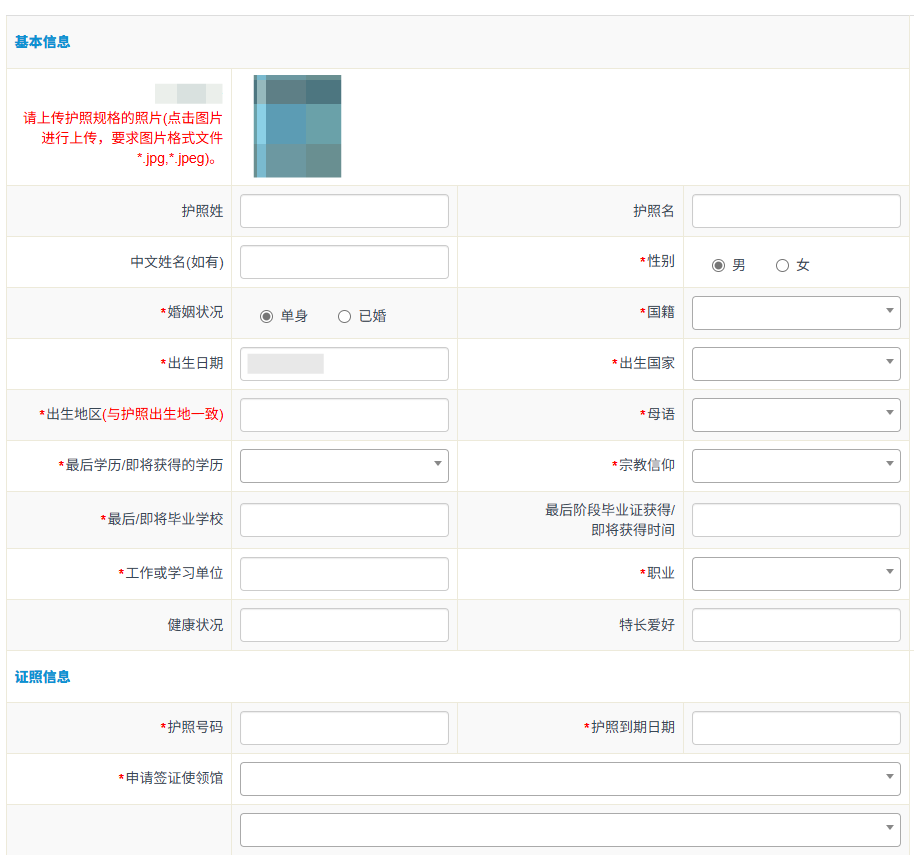Screen dimensions: 914x855
Task: Choose 单身 marital status option
Action: (266, 316)
